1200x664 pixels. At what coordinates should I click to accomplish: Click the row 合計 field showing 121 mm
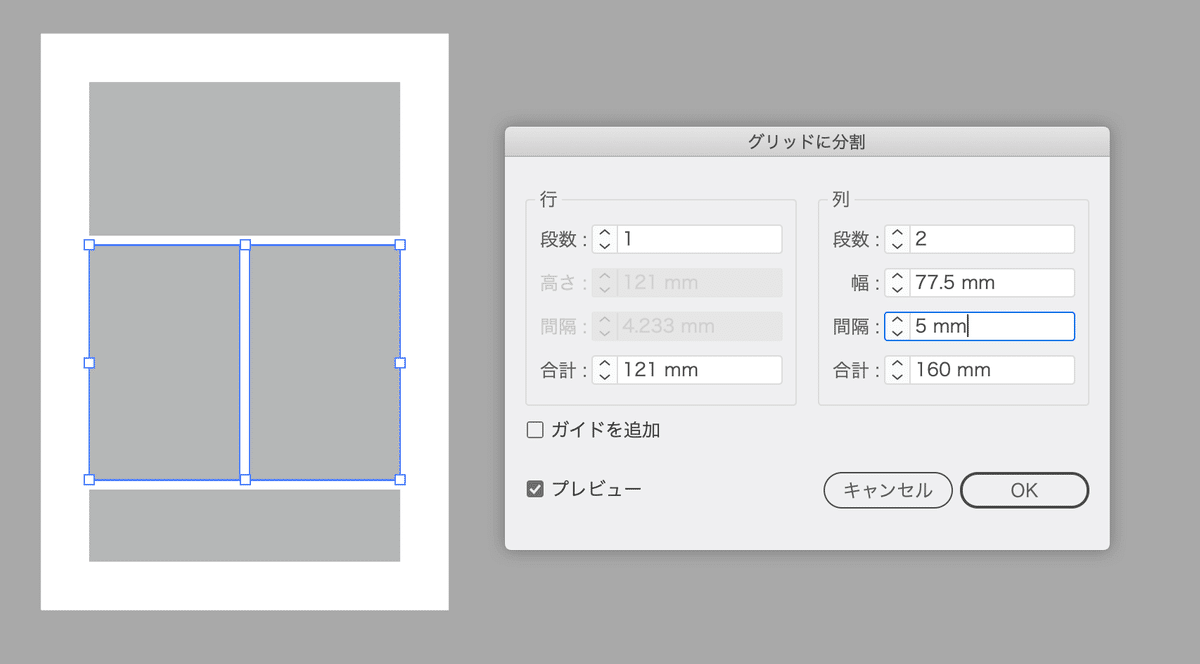[x=699, y=370]
